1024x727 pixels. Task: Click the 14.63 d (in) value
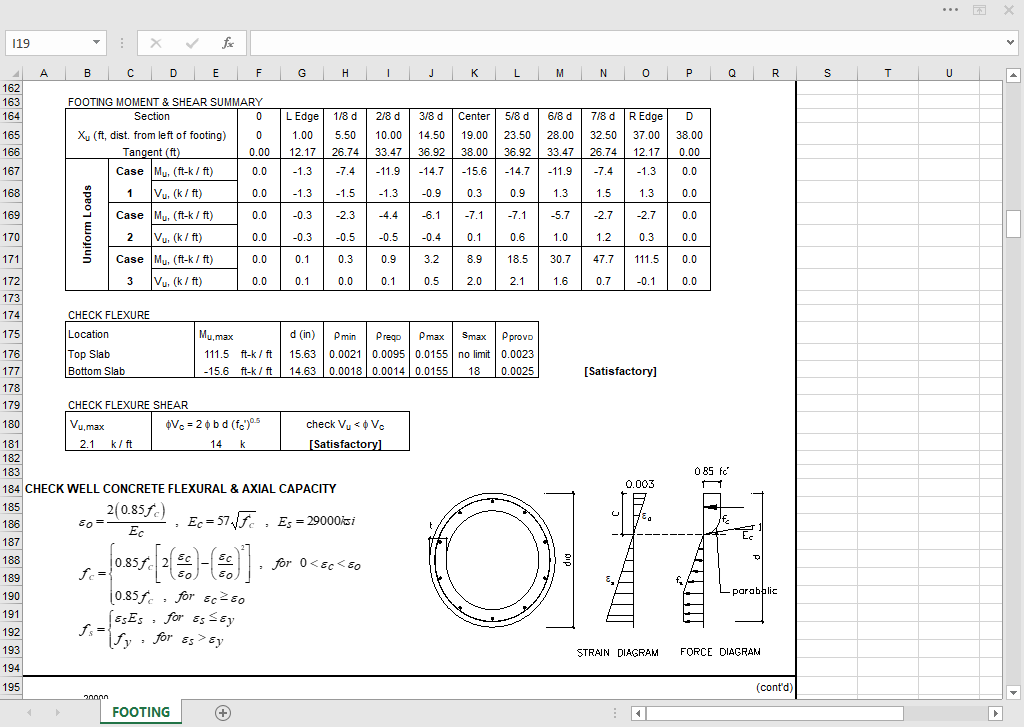pyautogui.click(x=302, y=371)
